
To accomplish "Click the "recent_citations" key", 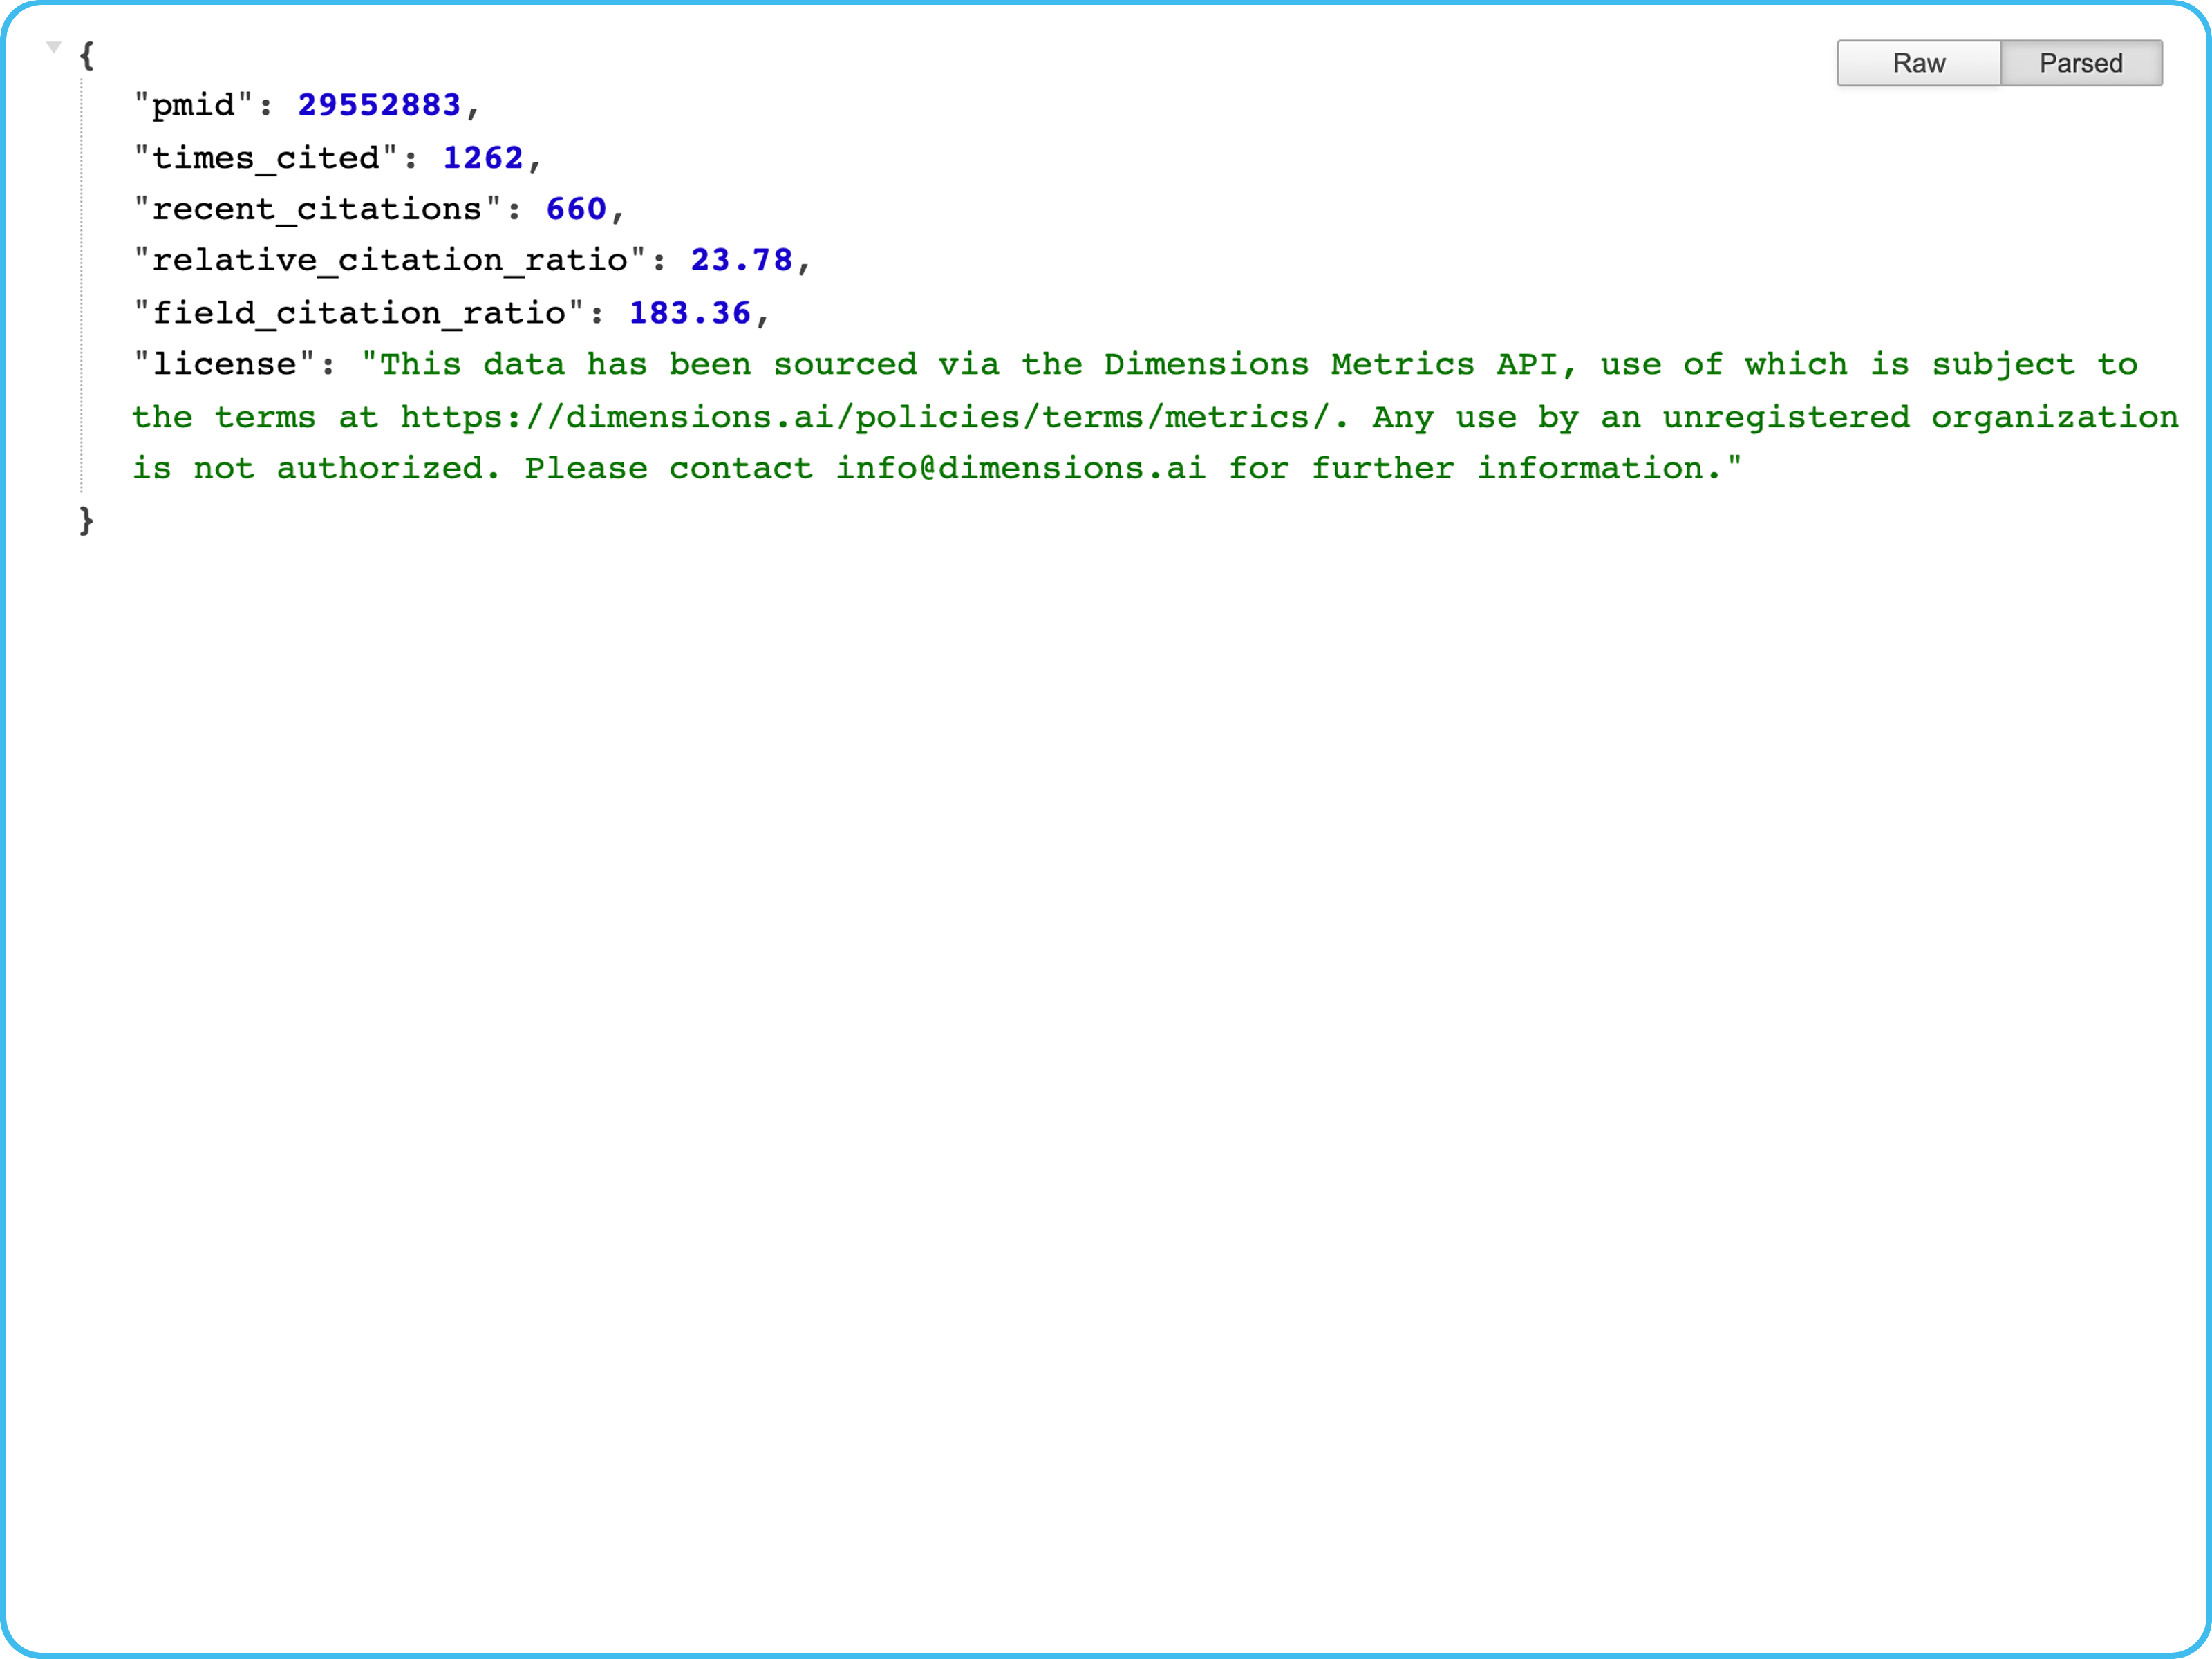I will tap(317, 209).
